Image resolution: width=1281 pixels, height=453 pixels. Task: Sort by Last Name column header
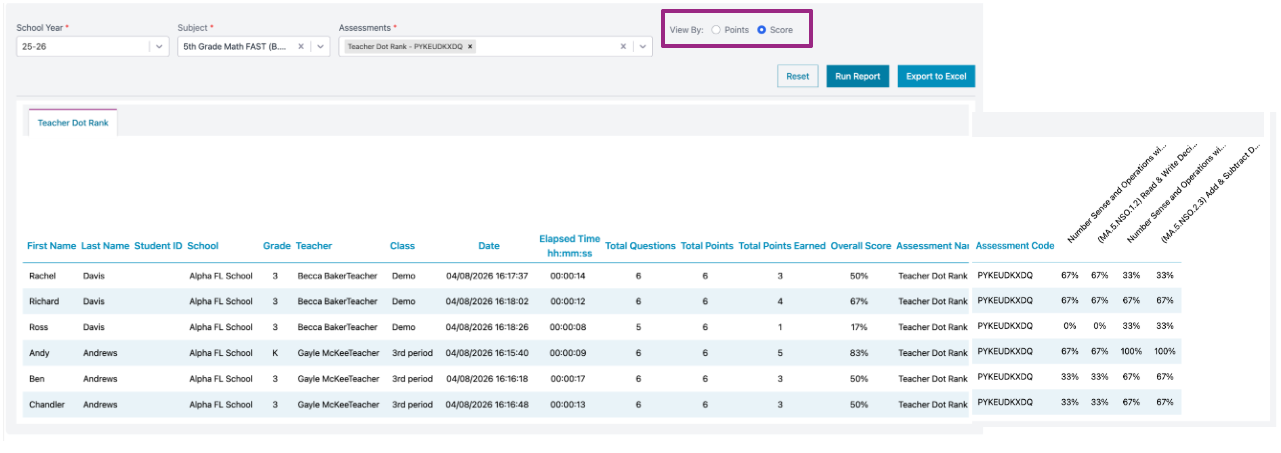(105, 246)
